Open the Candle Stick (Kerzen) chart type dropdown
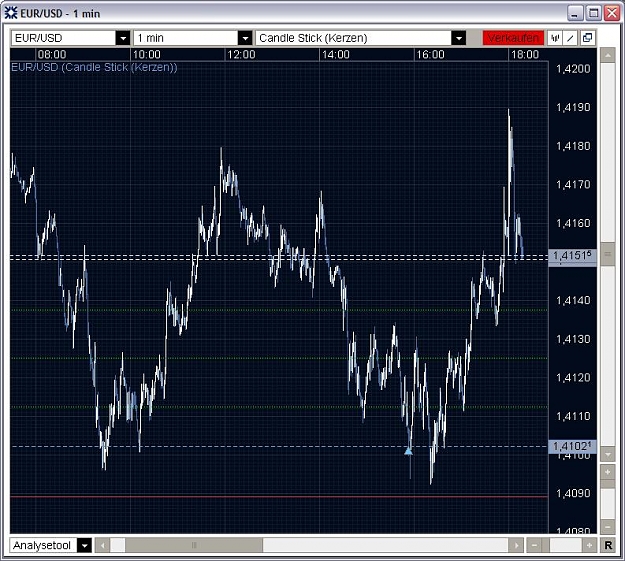This screenshot has height=561, width=625. [459, 38]
